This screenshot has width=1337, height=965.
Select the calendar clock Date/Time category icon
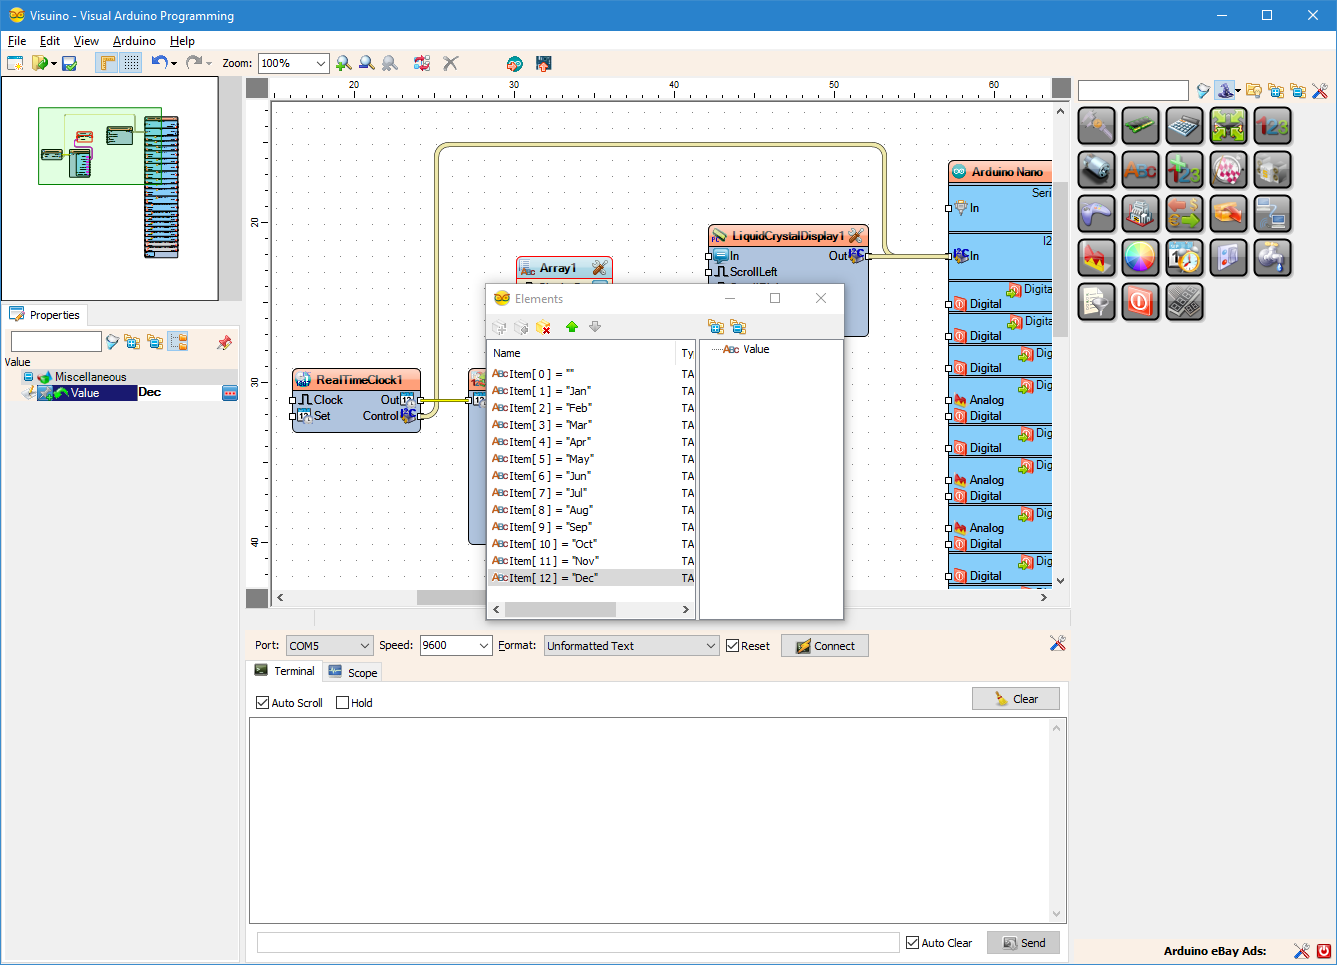click(1184, 258)
